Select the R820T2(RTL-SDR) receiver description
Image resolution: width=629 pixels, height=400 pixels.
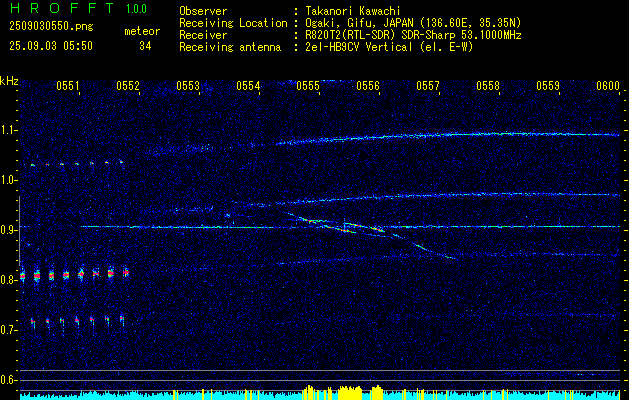(413, 35)
